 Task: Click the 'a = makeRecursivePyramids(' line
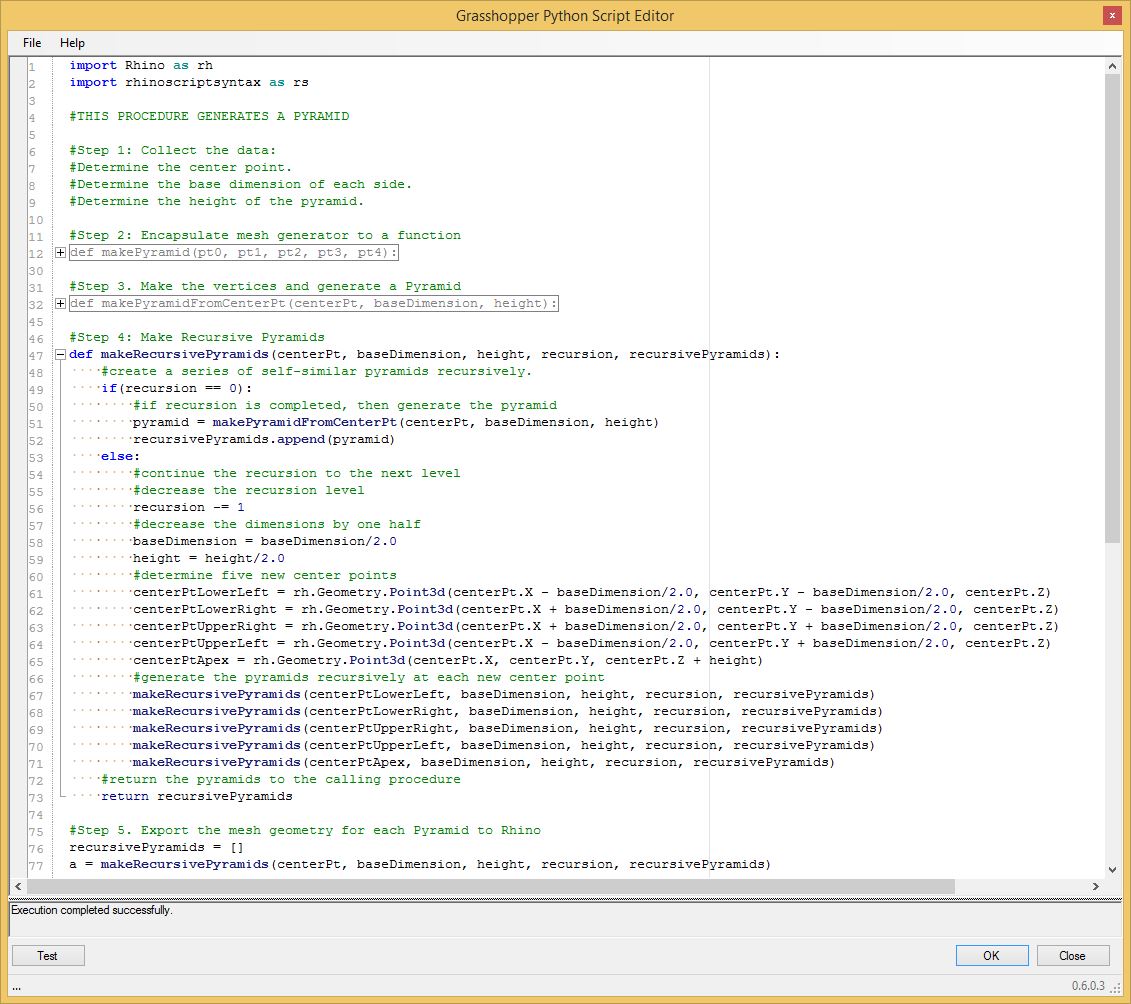(420, 865)
